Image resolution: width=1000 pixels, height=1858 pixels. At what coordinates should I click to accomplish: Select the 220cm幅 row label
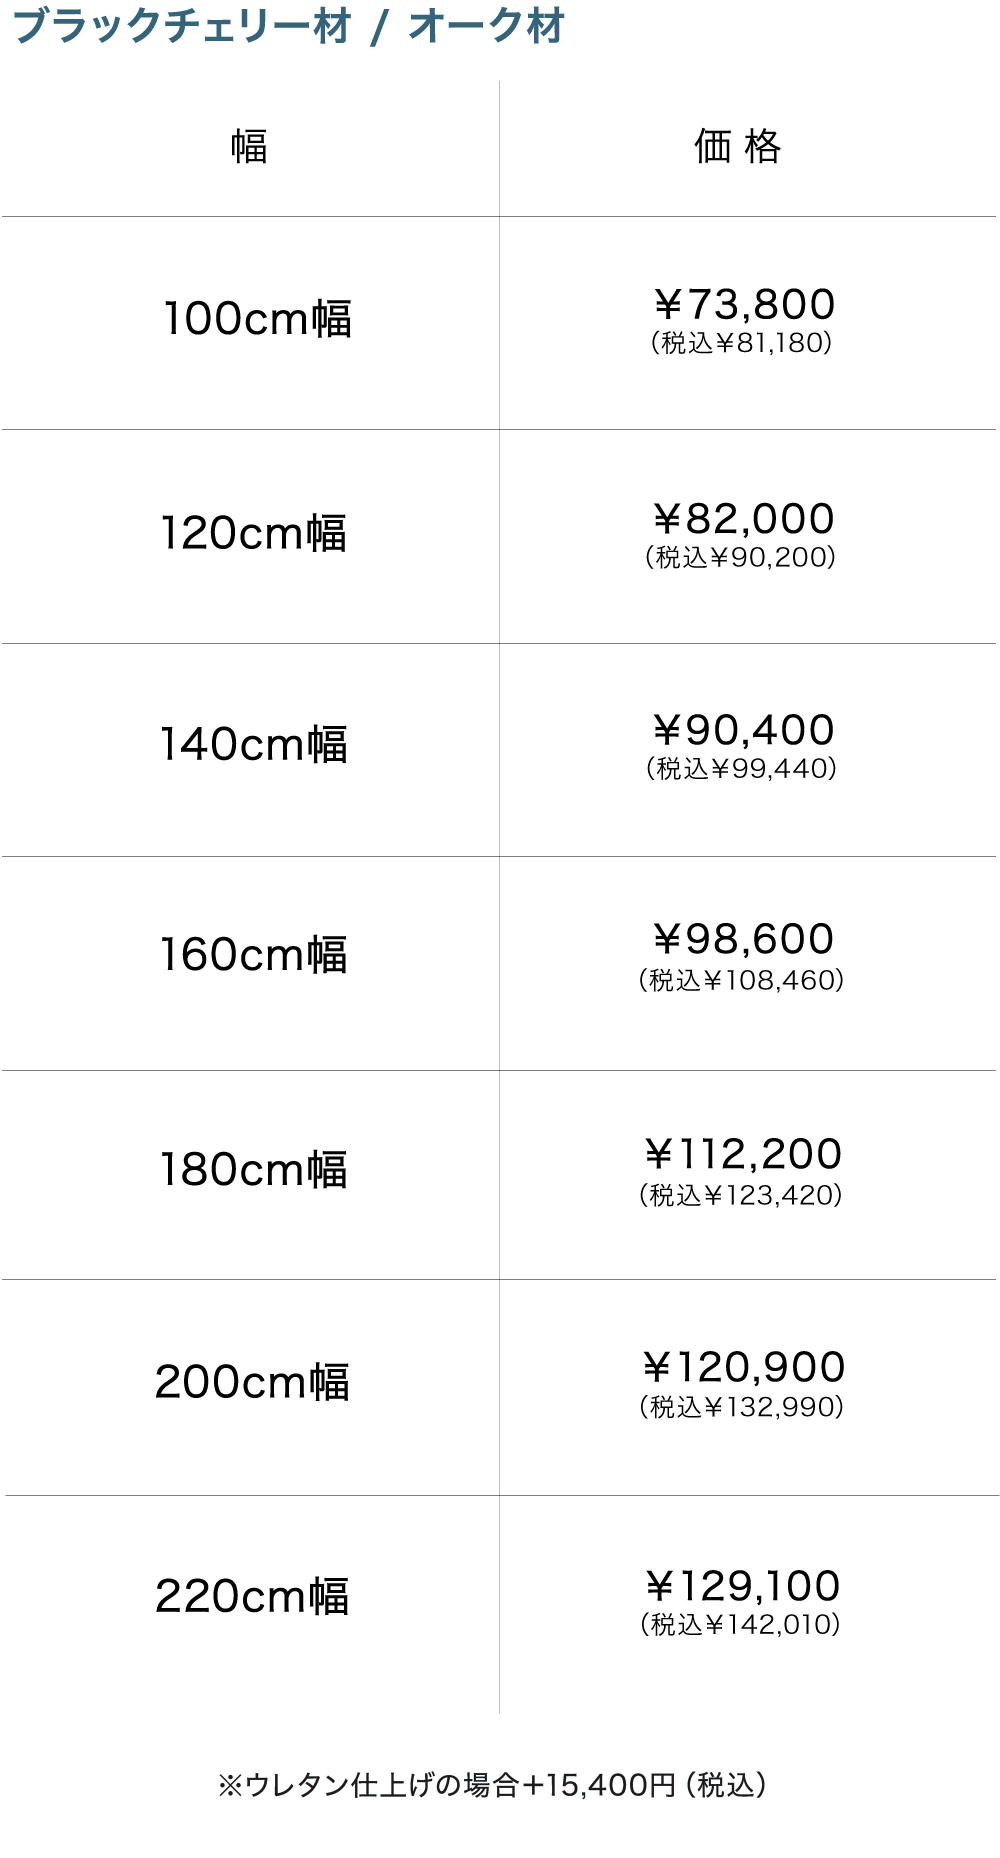pos(252,1596)
